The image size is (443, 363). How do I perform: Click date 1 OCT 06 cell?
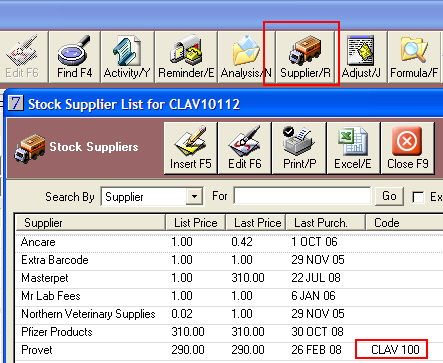point(314,242)
